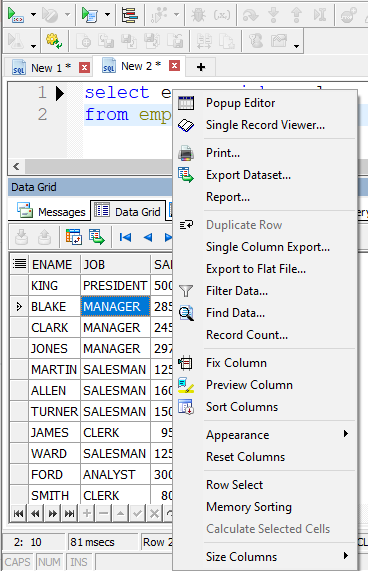
Task: Go to previous record in grid toolbar
Action: 148,237
